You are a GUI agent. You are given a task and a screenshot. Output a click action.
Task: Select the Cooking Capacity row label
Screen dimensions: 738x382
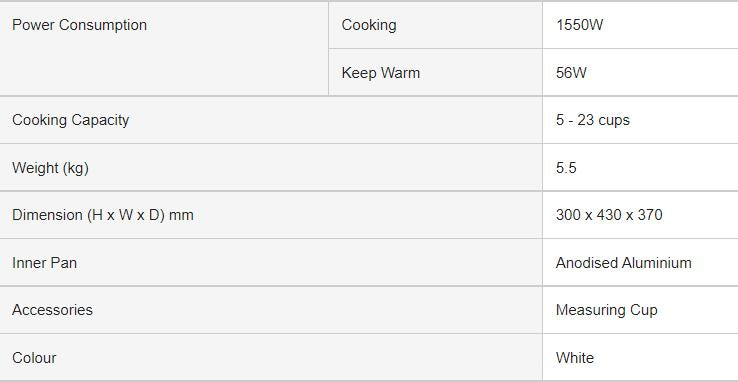click(x=71, y=120)
